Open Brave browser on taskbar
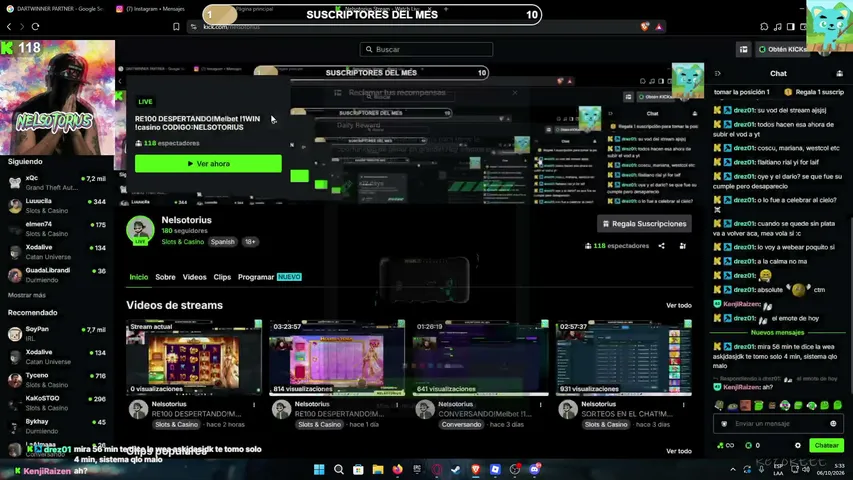 tap(475, 469)
